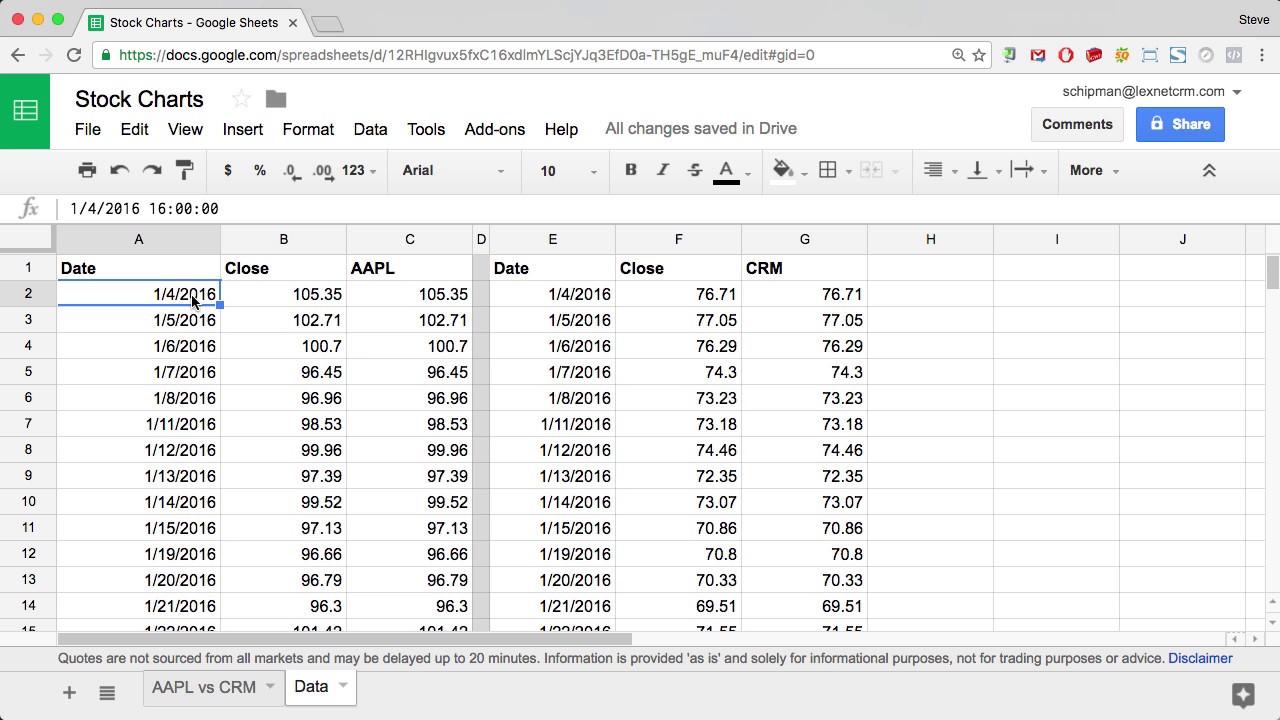
Task: Toggle strikethrough formatting
Action: coord(695,170)
